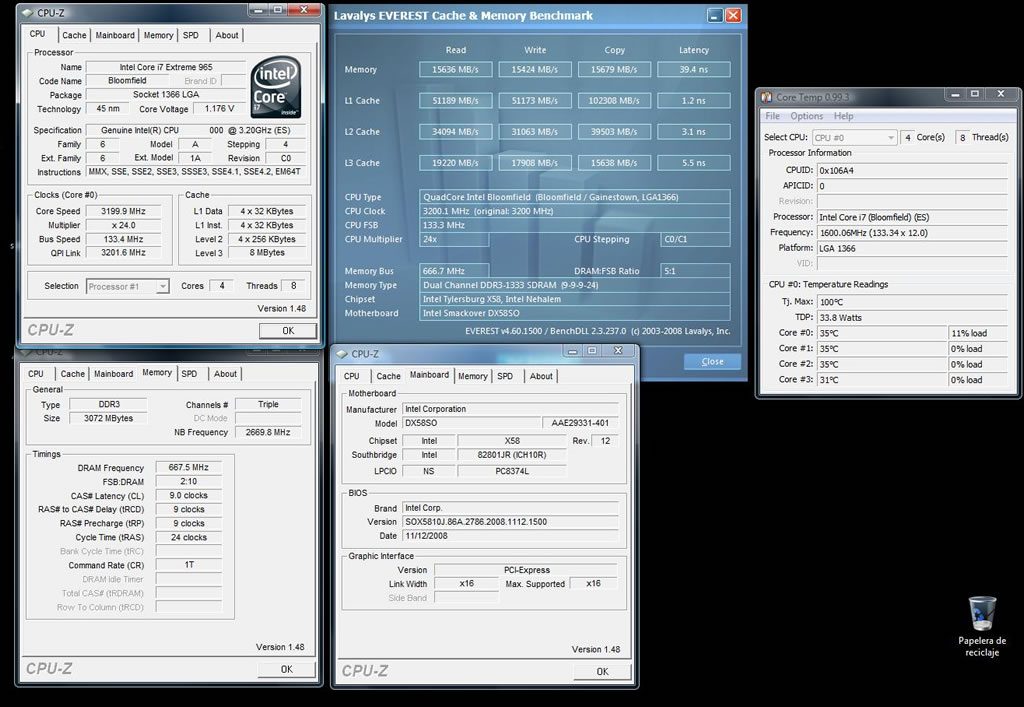Select the About tab in the Mainboard CPU-Z window
Viewport: 1024px width, 707px height.
(541, 376)
